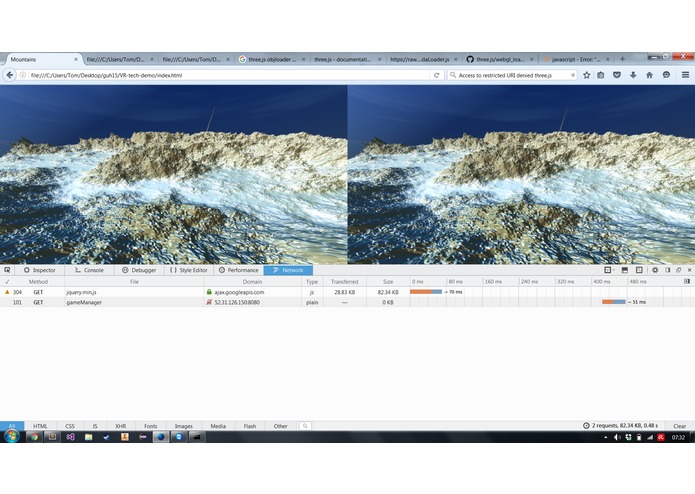Screen dimensions: 695x494
Task: Switch to the Console tab
Action: point(89,270)
